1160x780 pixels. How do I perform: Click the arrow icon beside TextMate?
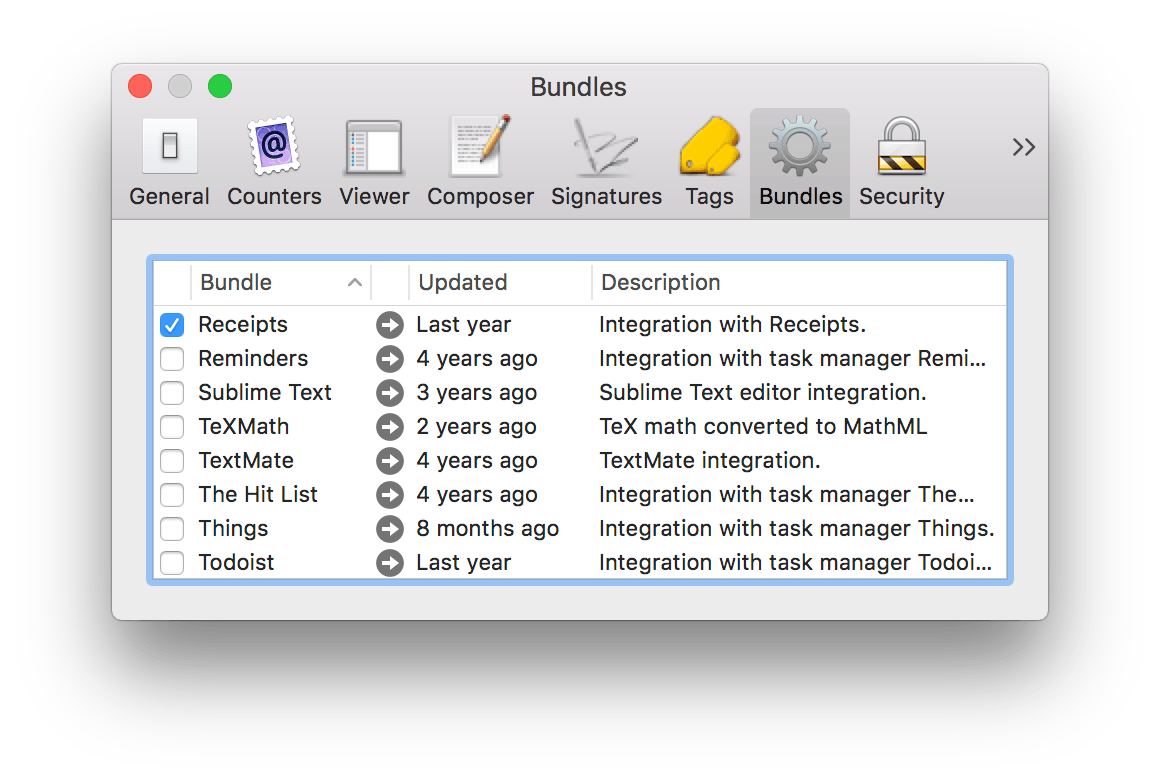pyautogui.click(x=390, y=461)
